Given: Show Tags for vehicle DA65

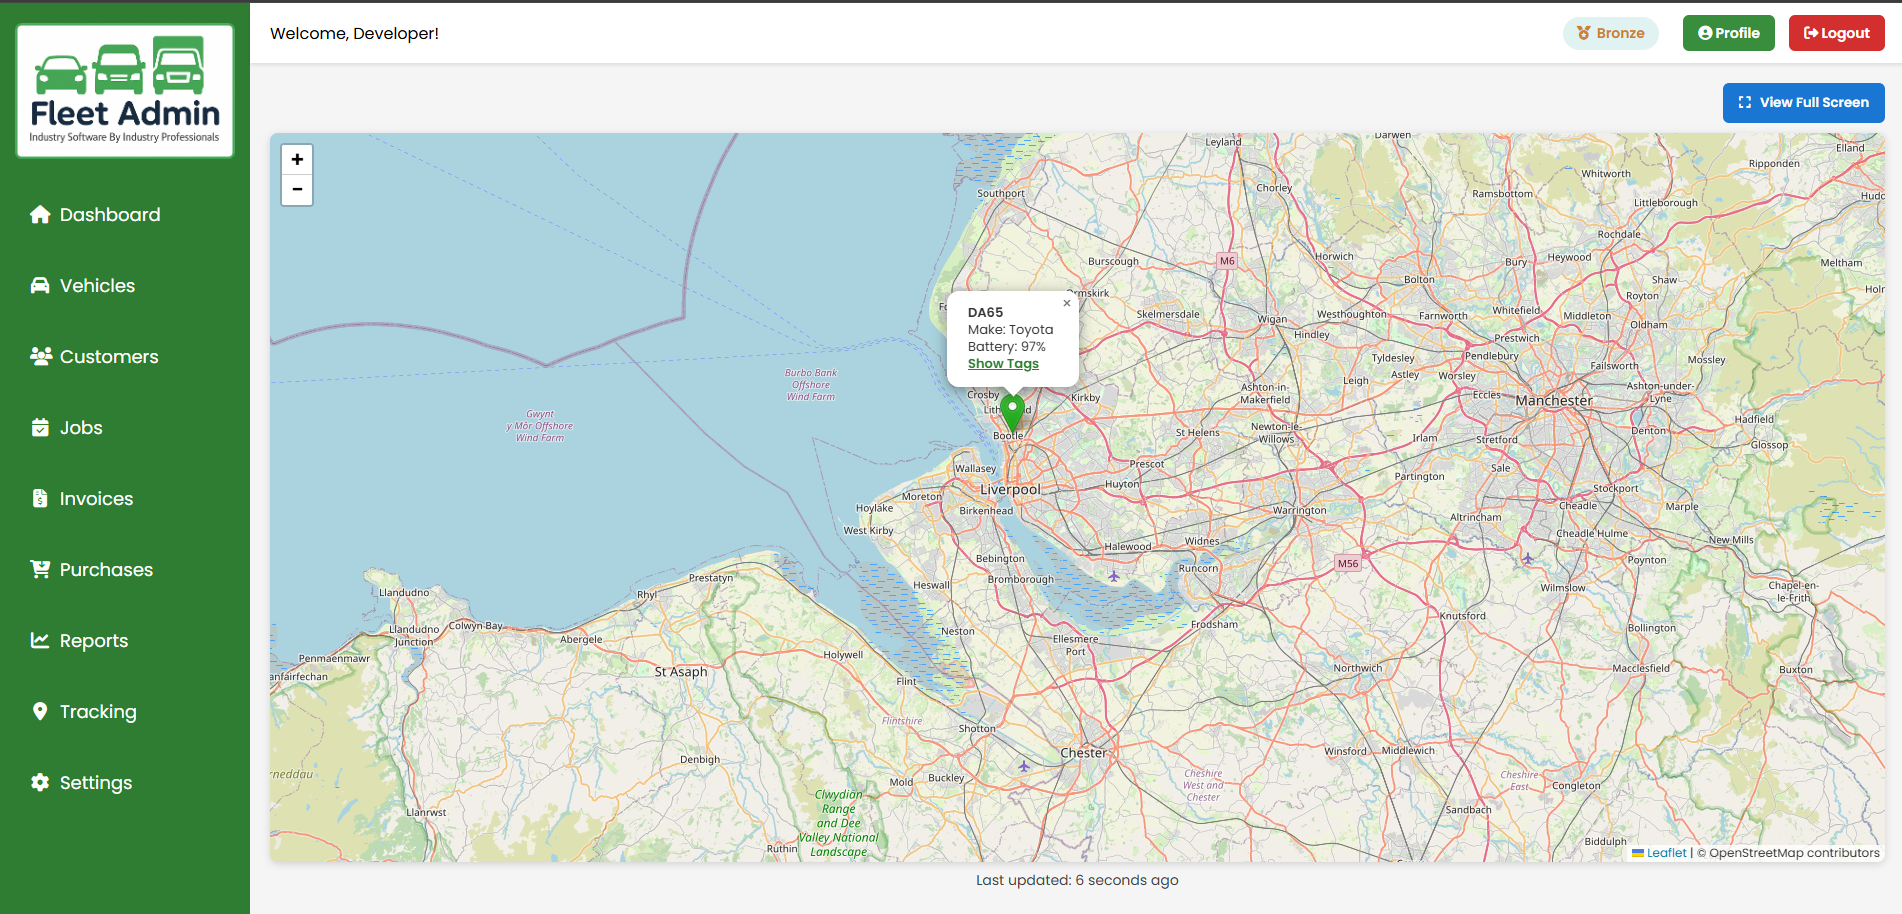Looking at the screenshot, I should (1003, 364).
